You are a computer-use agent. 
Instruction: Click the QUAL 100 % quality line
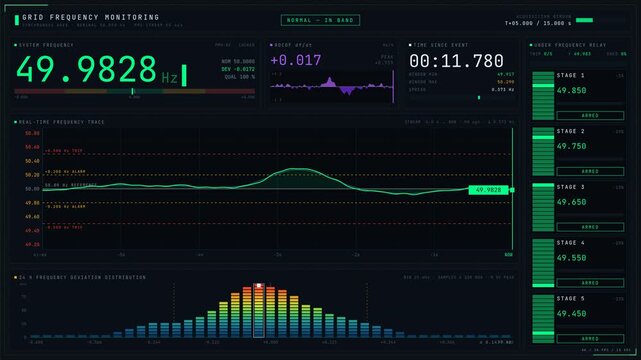click(240, 77)
